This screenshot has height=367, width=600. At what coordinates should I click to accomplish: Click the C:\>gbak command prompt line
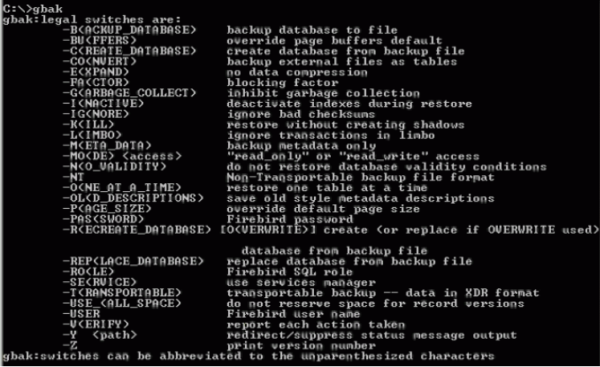coord(33,8)
